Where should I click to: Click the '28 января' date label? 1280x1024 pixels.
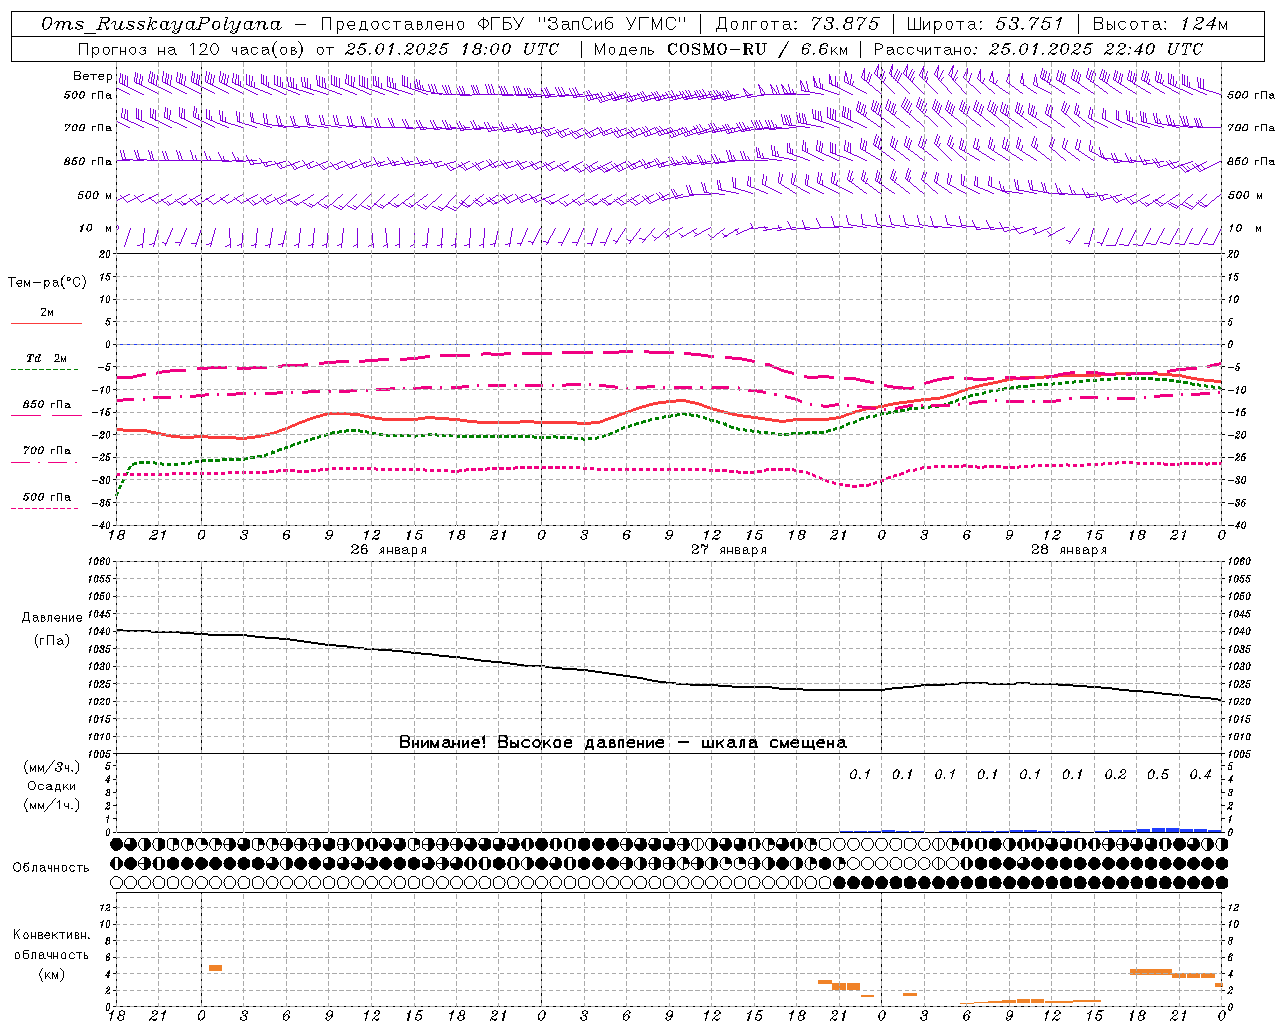coord(1069,550)
